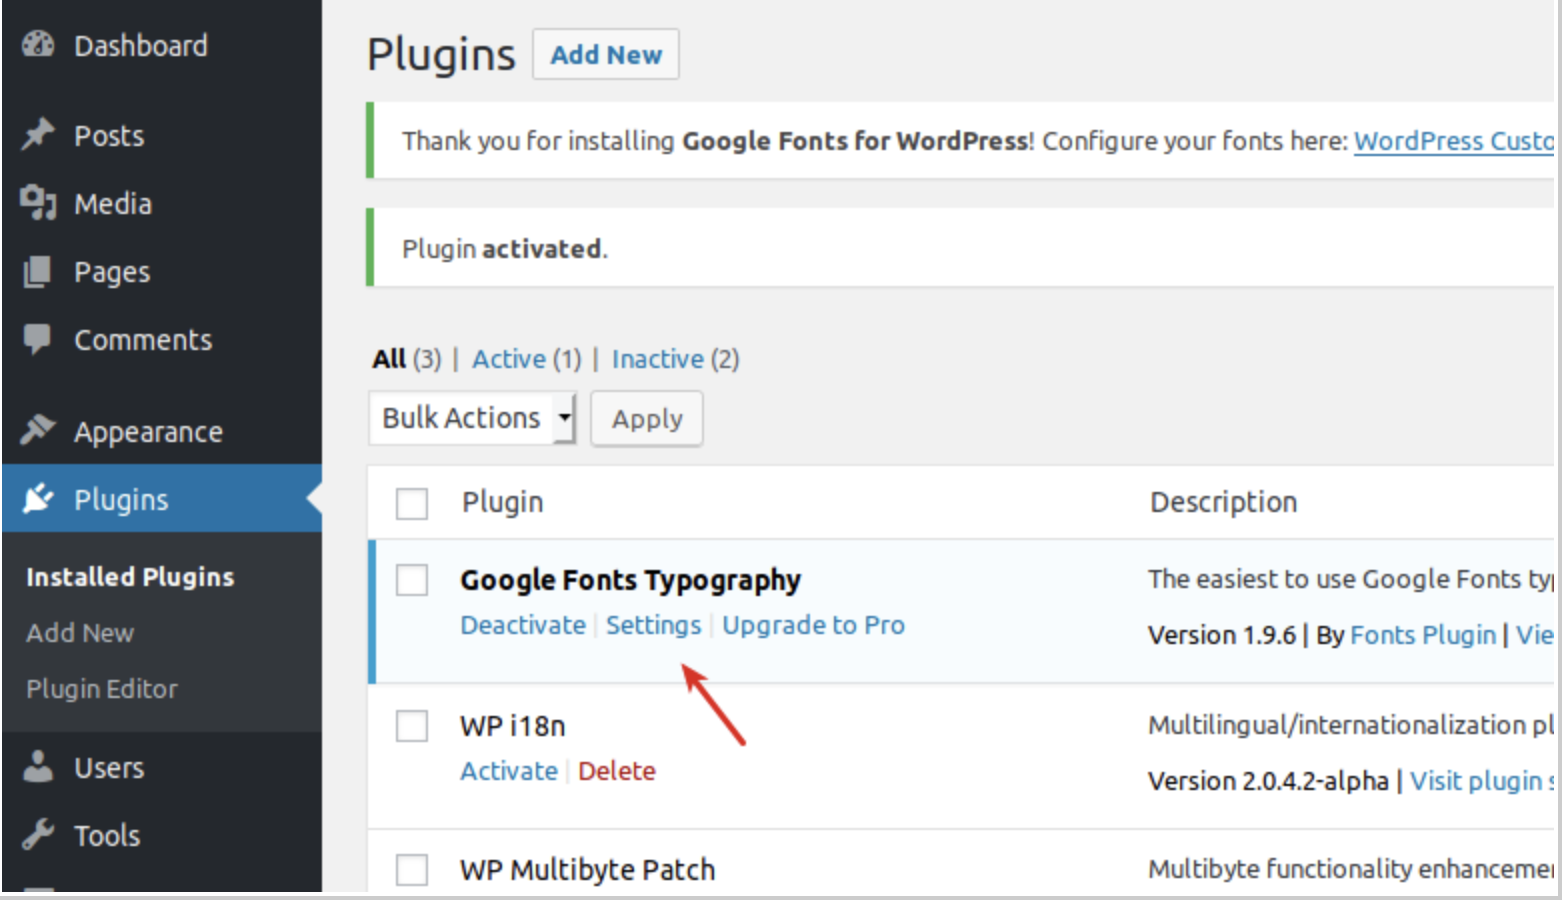Click the Dashboard gauge icon
This screenshot has width=1562, height=900.
tap(38, 45)
